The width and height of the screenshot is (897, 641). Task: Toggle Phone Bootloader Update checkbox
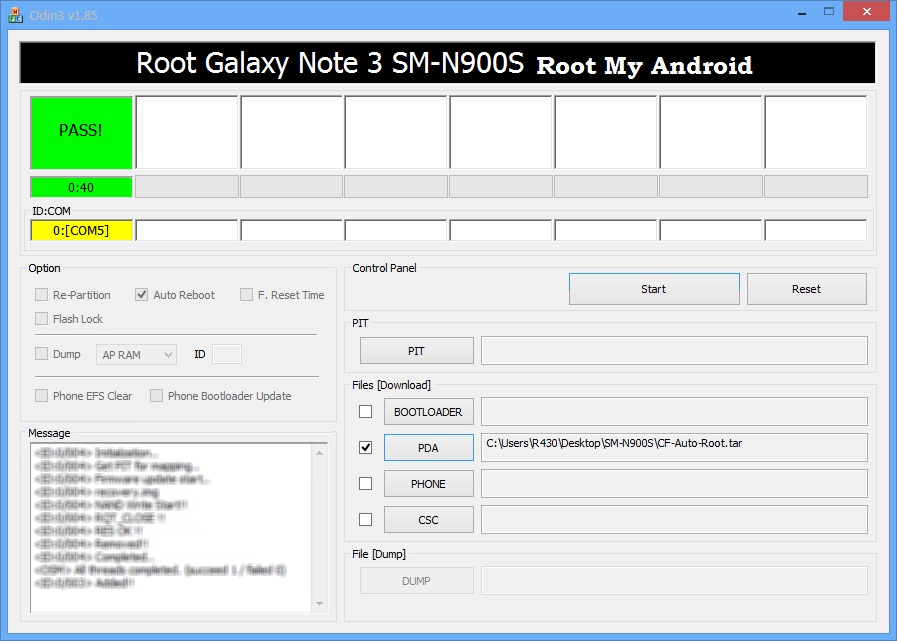pos(156,395)
